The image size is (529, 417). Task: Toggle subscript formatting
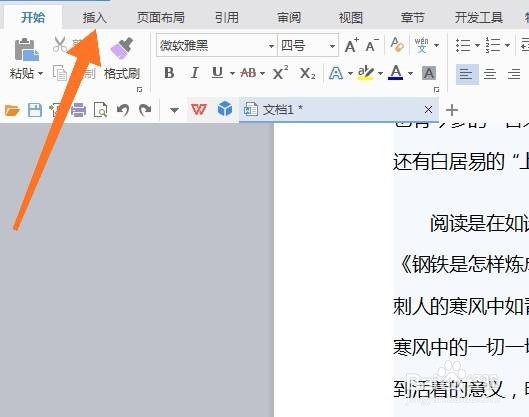click(308, 73)
